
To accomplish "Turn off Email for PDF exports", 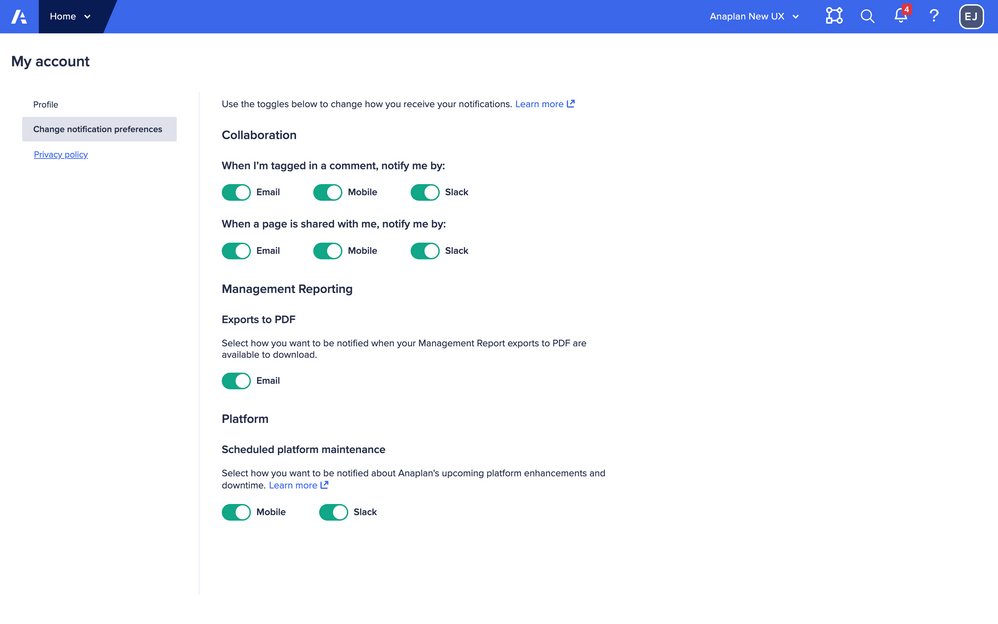I will (x=236, y=381).
